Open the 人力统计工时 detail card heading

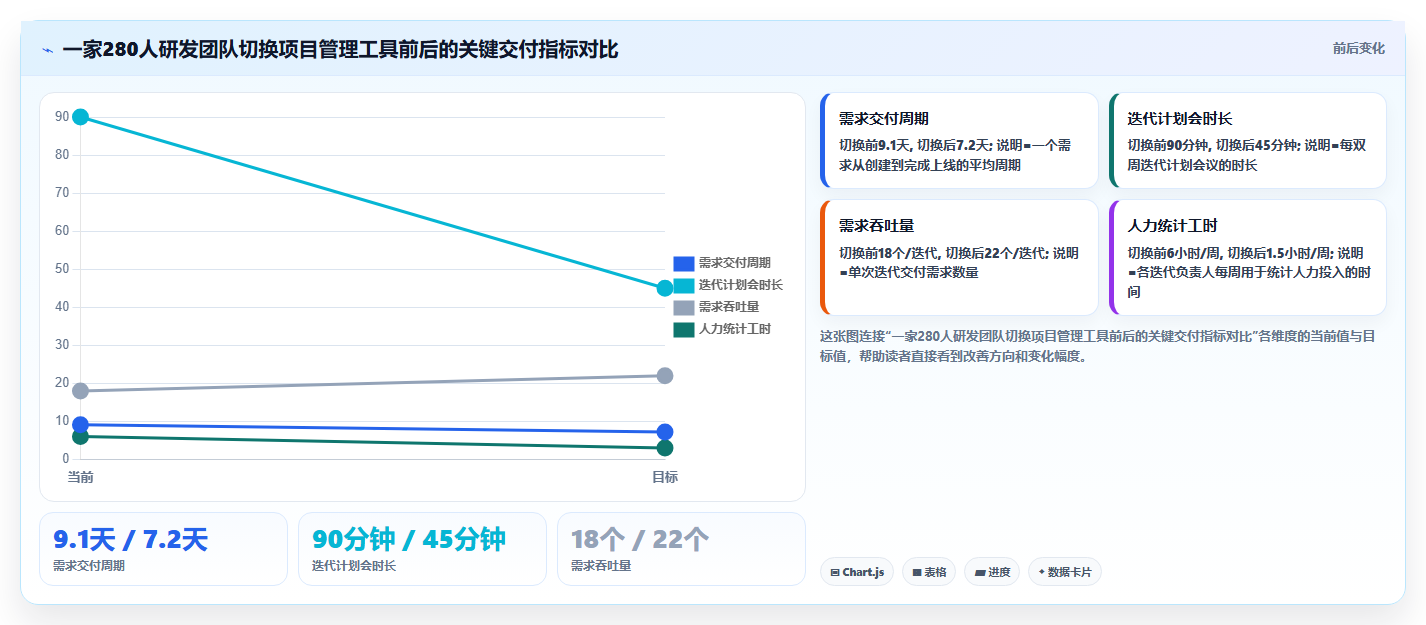(1173, 226)
